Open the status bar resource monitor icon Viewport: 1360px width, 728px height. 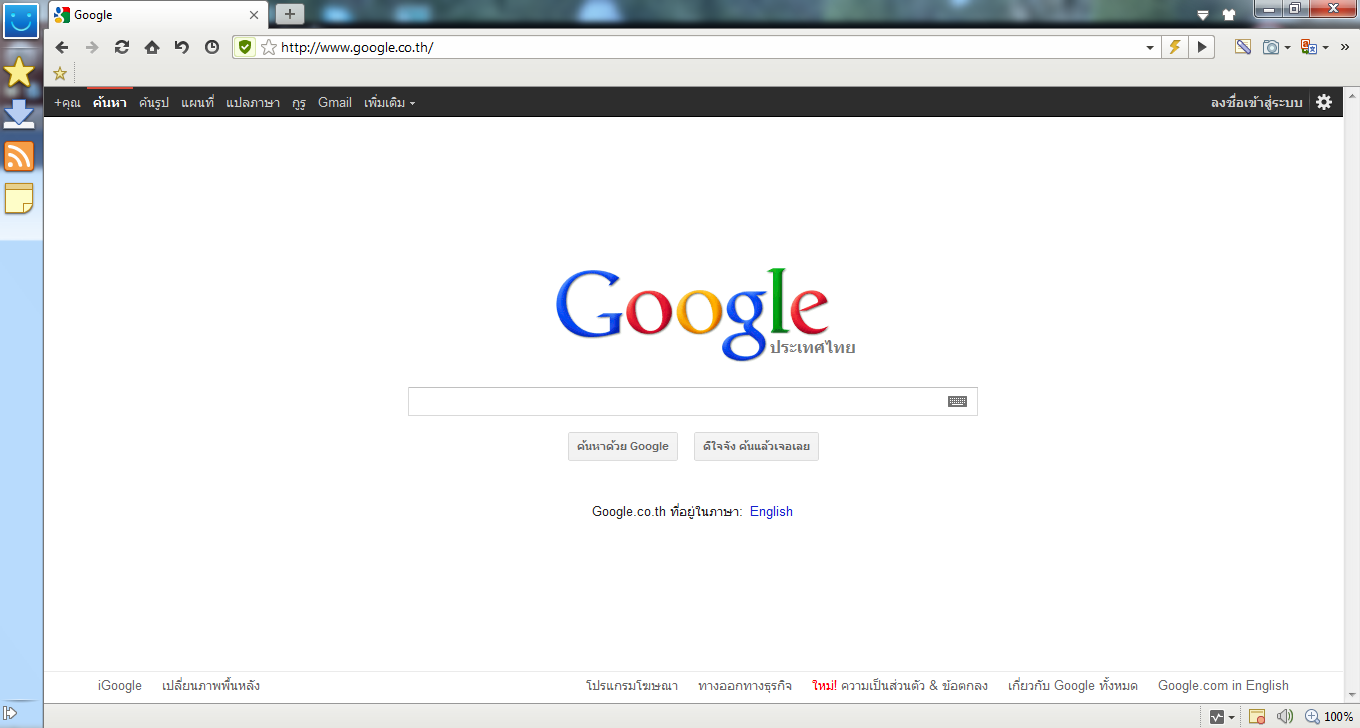tap(1218, 716)
